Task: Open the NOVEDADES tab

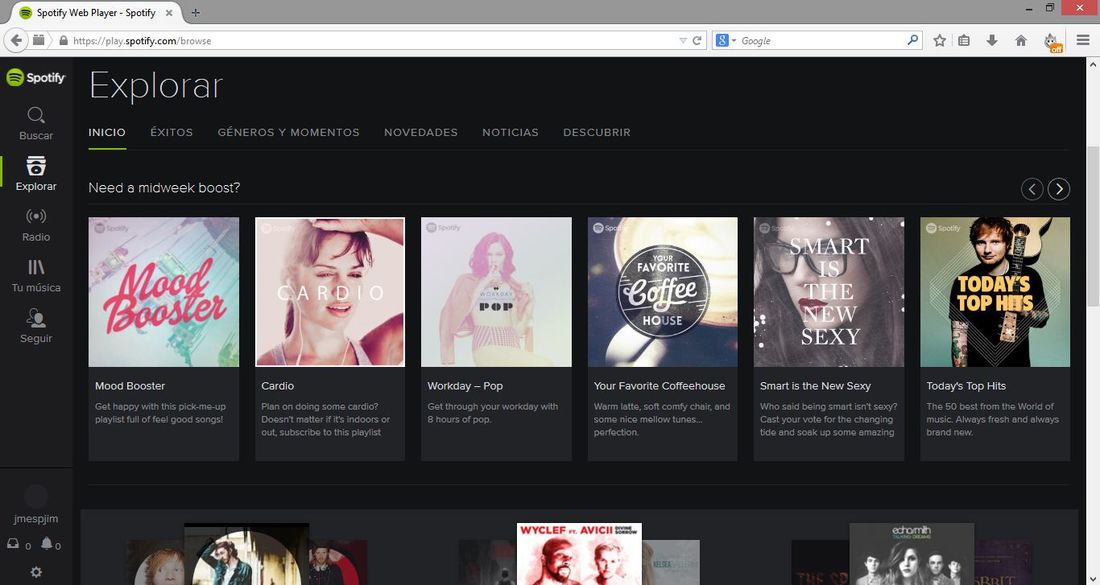Action: [x=420, y=132]
